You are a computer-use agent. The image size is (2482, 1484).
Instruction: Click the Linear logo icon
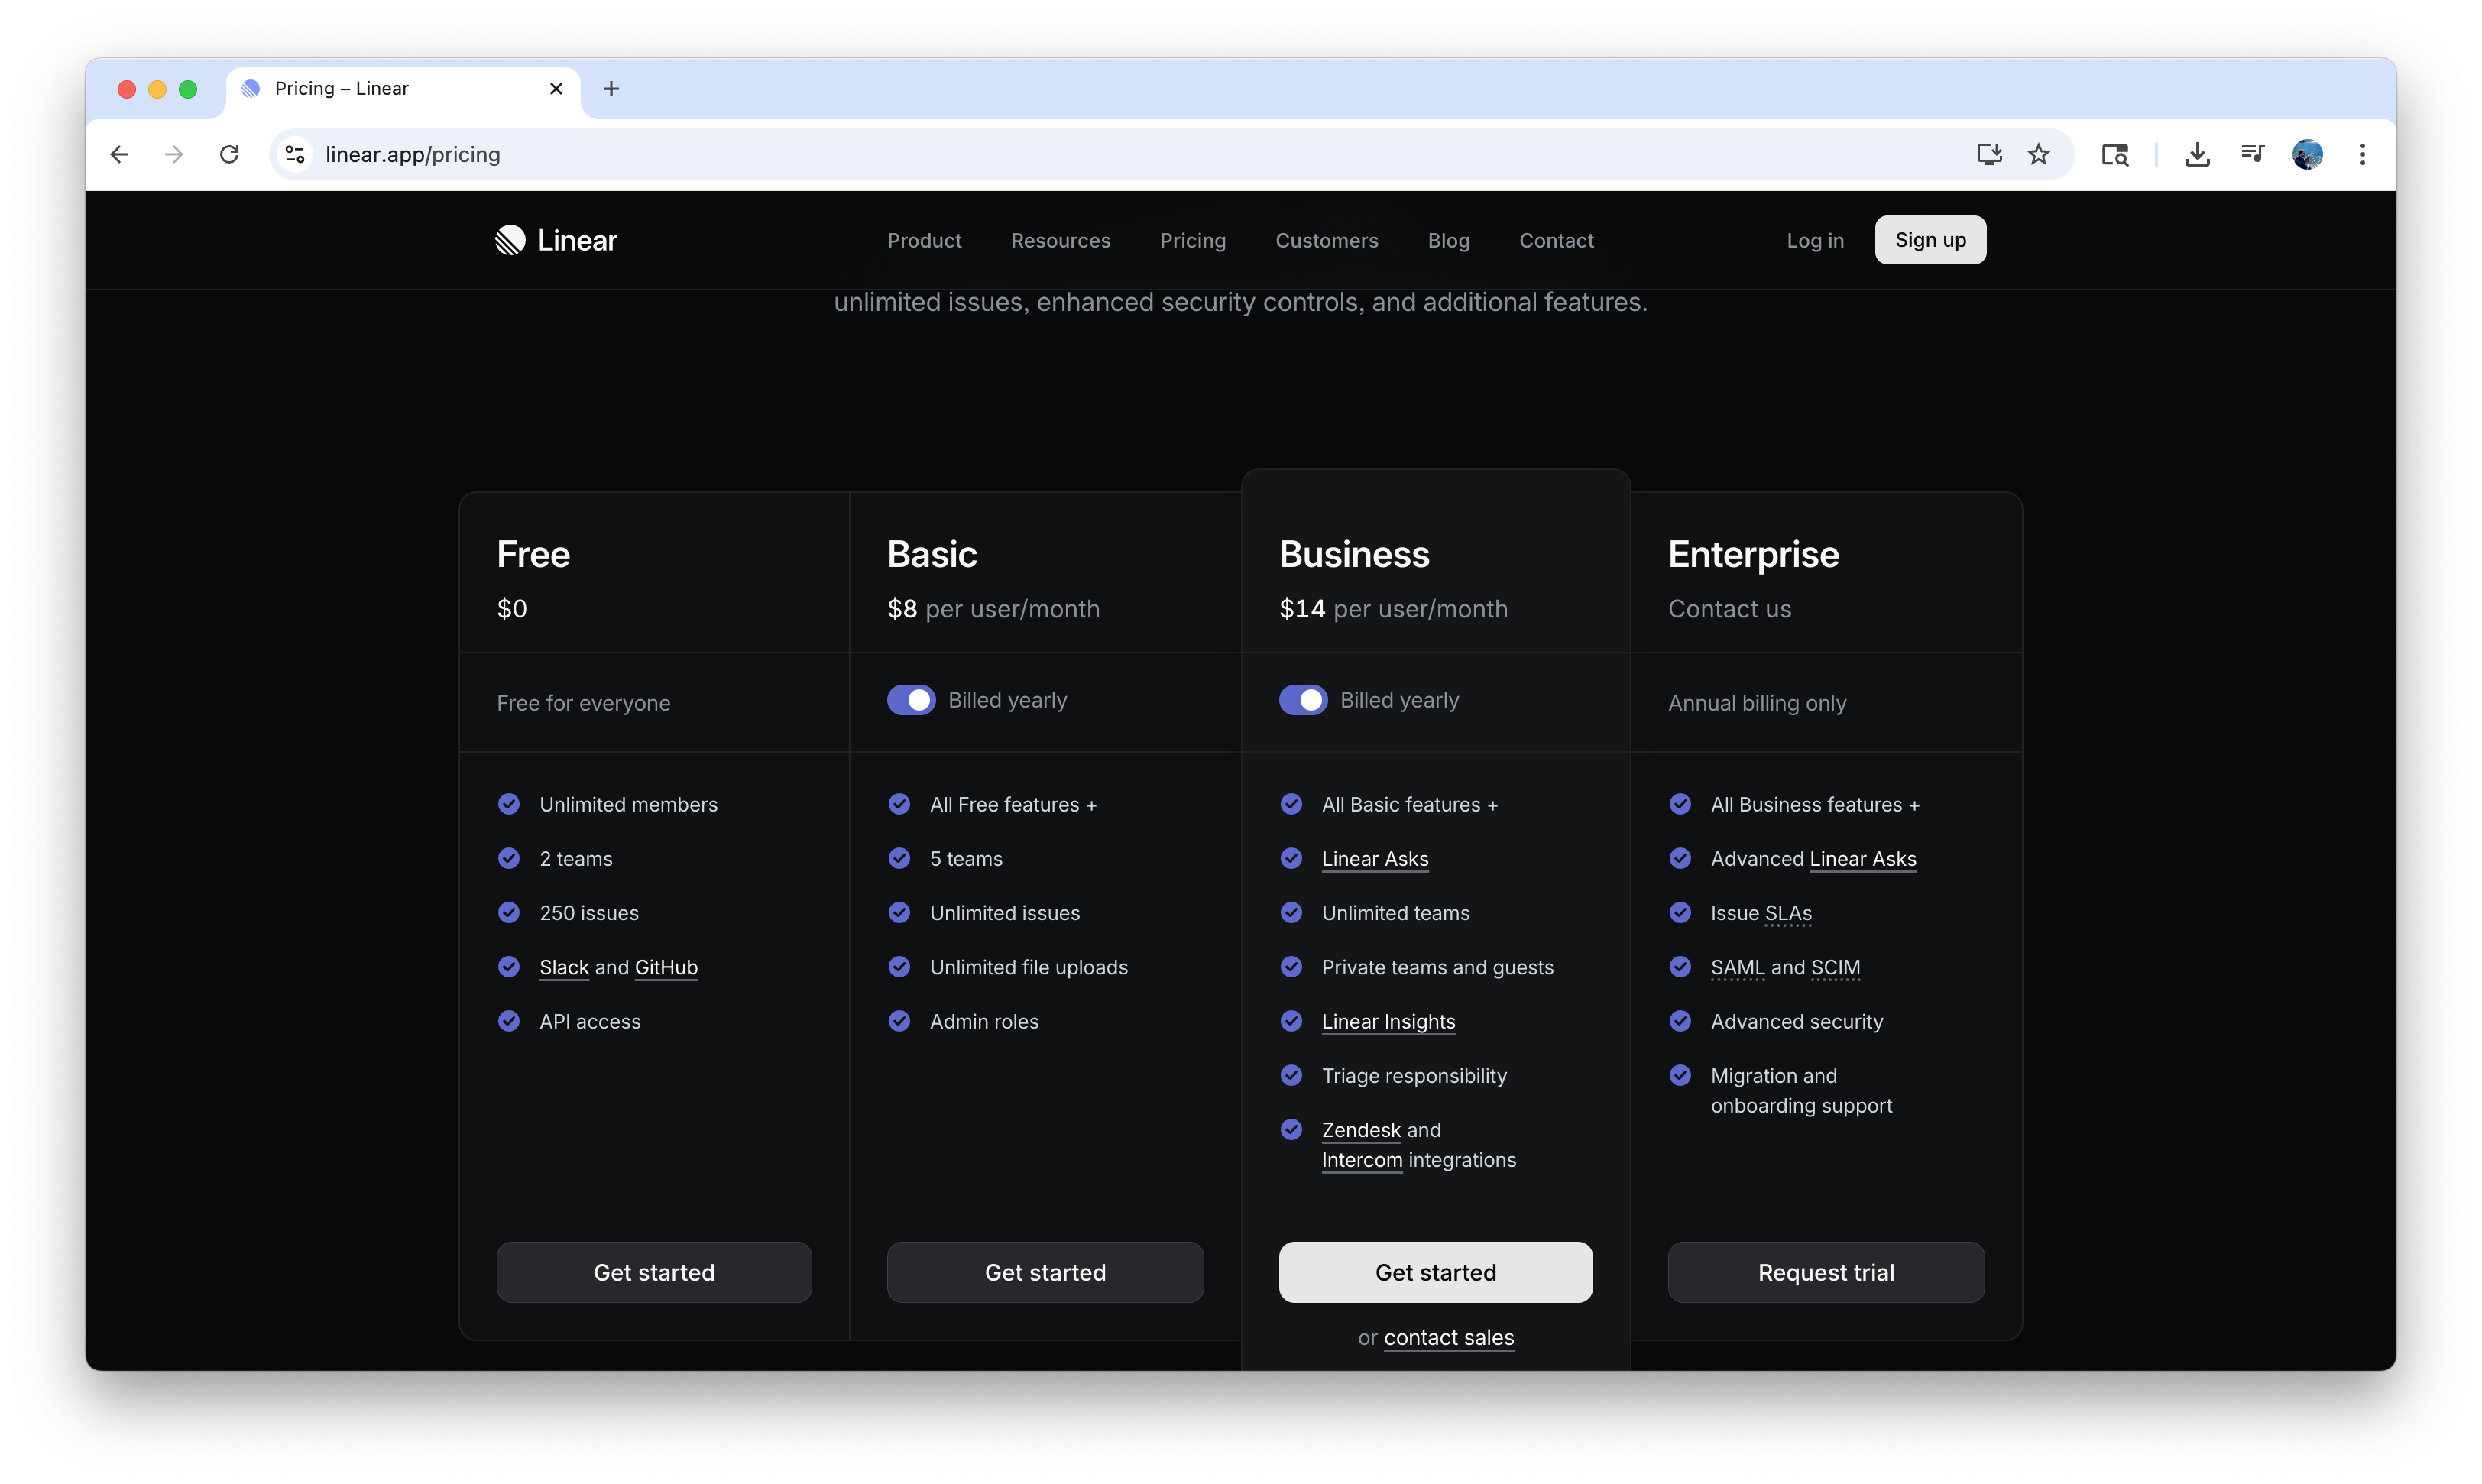tap(510, 240)
